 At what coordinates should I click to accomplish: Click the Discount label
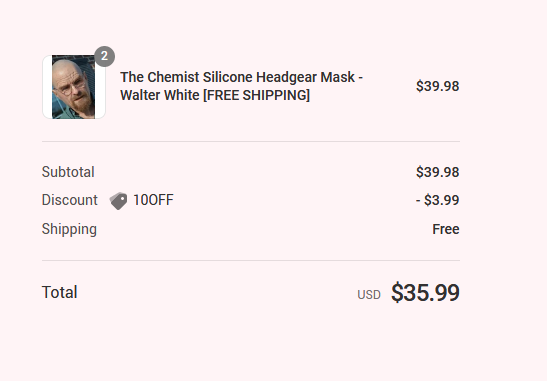70,200
